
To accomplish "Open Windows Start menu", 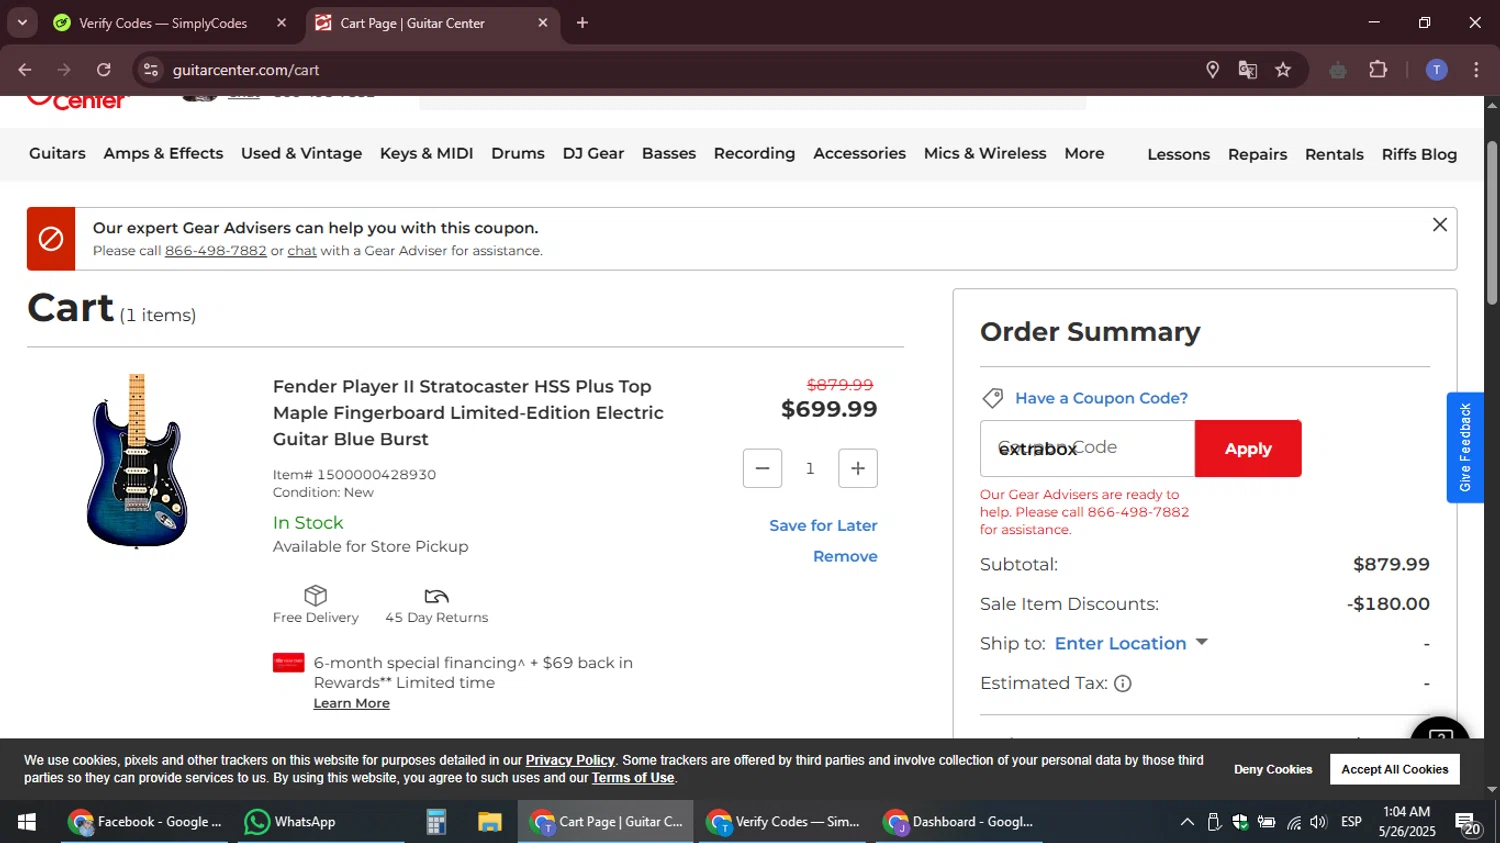I will [x=27, y=822].
